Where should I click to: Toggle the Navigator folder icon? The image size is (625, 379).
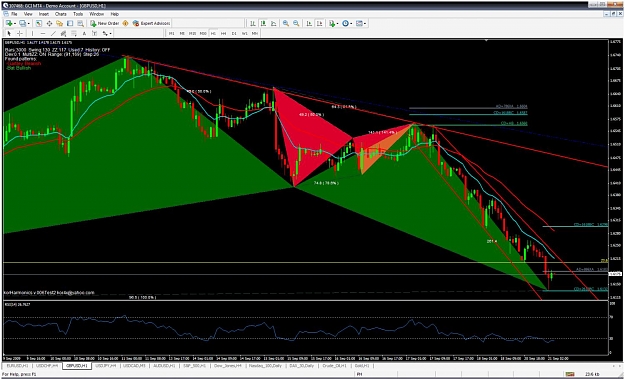[x=59, y=23]
